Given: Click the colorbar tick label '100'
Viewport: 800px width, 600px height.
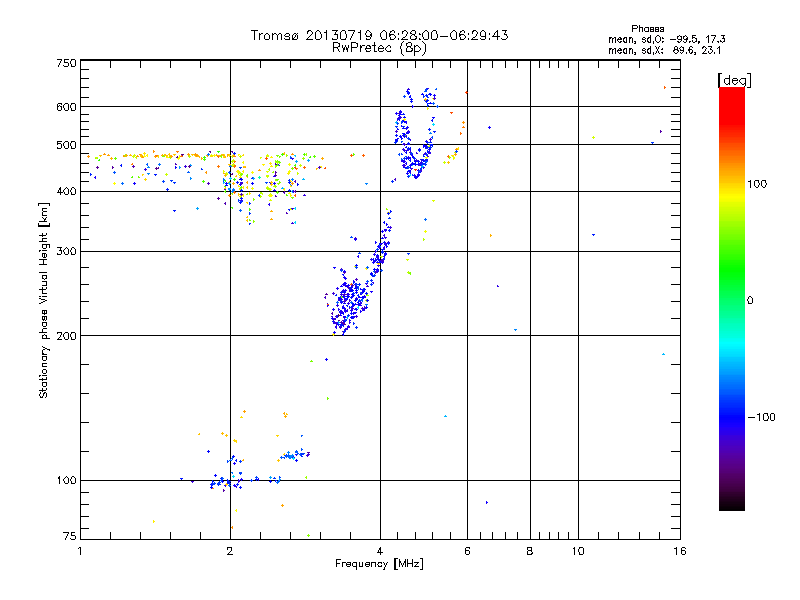Looking at the screenshot, I should click(757, 184).
